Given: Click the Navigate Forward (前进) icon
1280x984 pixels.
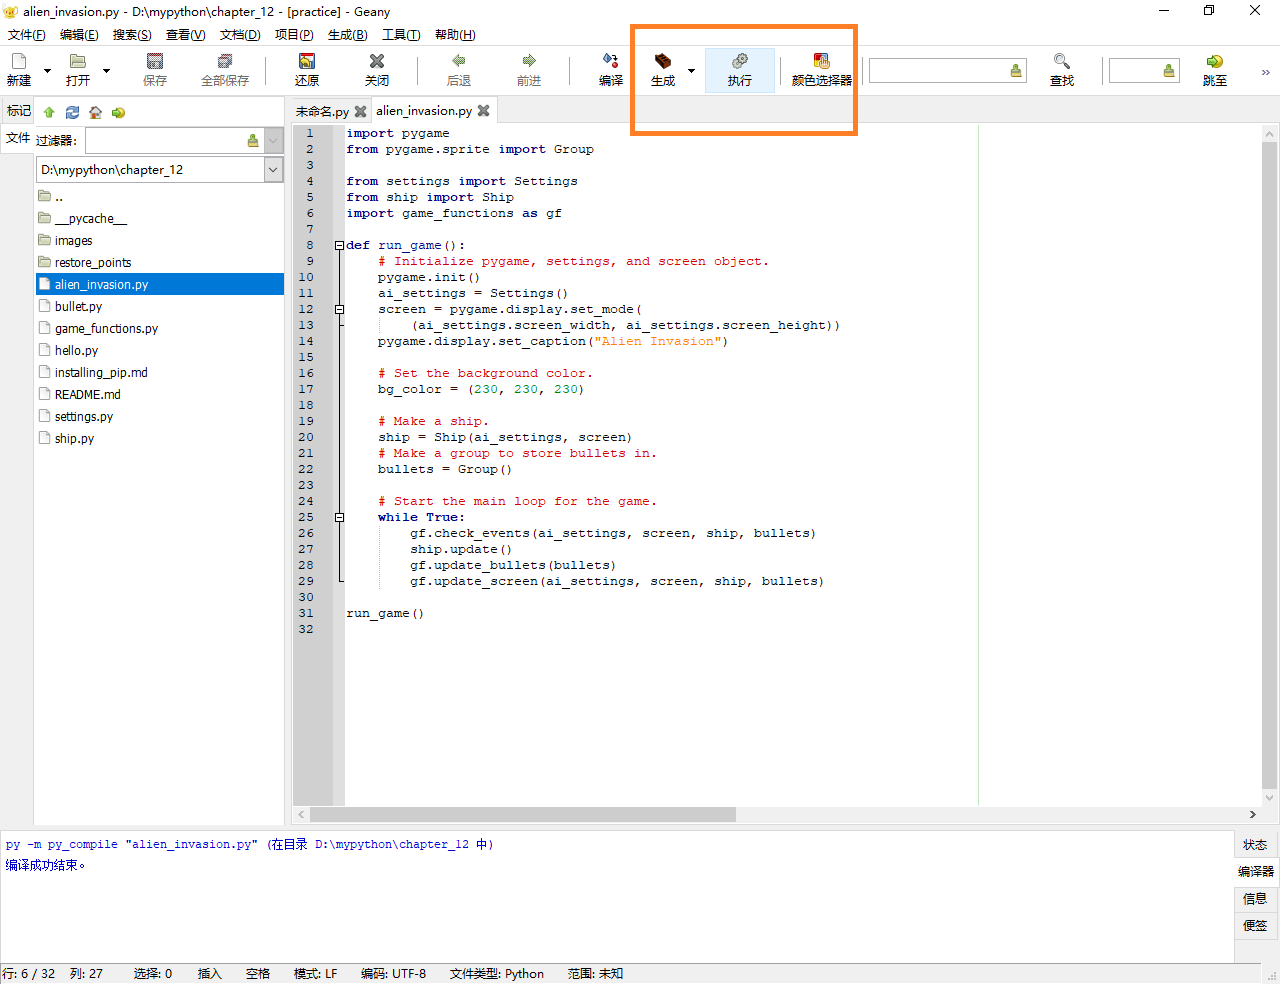Looking at the screenshot, I should tap(529, 62).
